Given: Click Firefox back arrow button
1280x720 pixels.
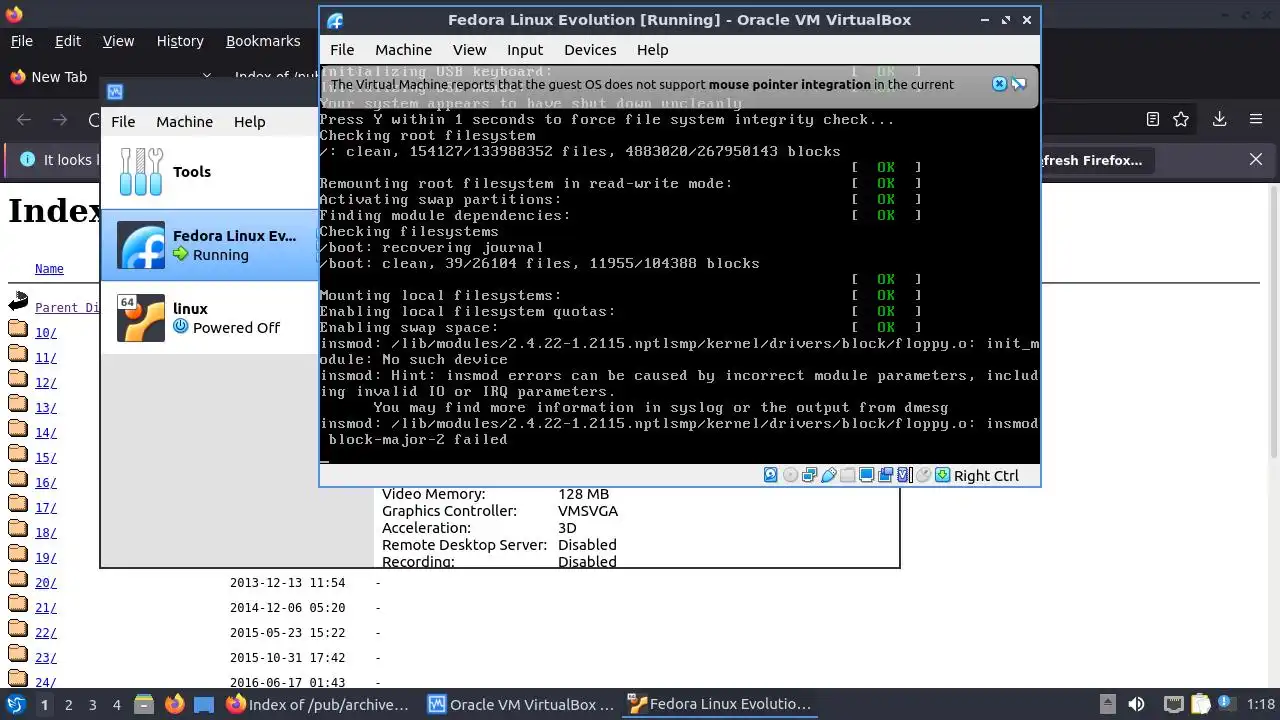Looking at the screenshot, I should [x=24, y=120].
